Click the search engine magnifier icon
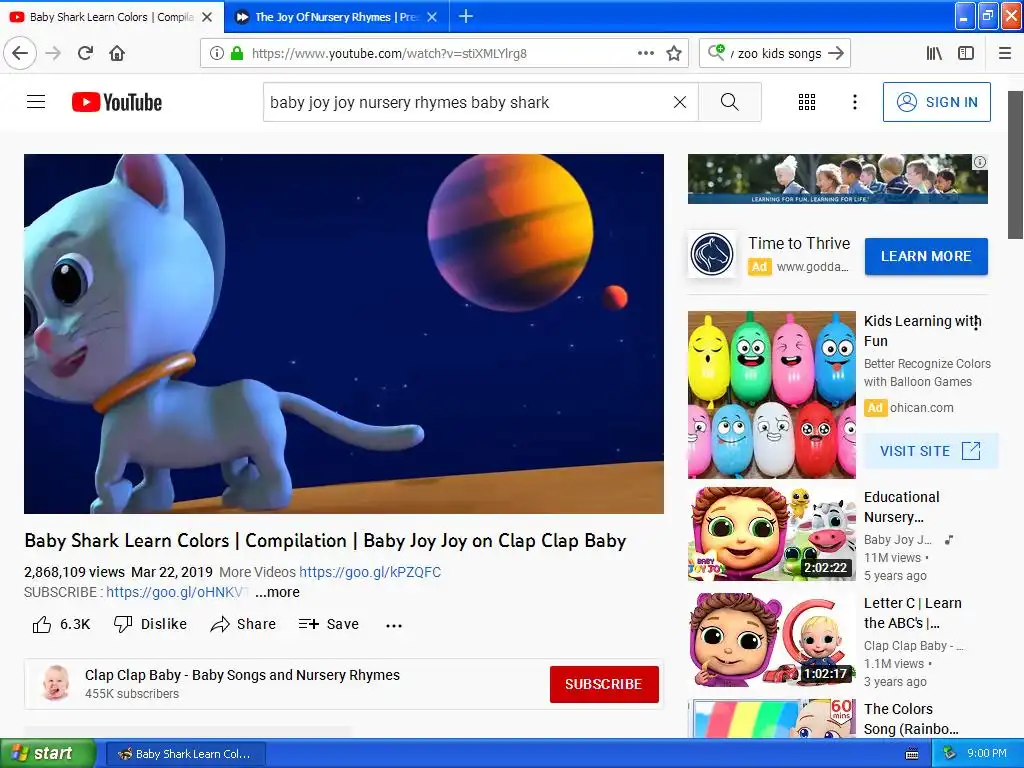 (x=716, y=52)
